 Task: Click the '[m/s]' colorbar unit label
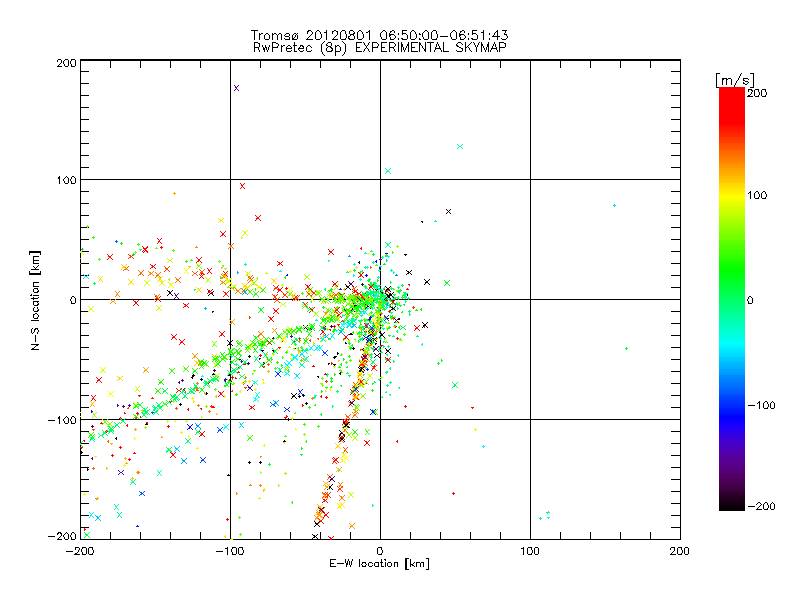coord(734,80)
